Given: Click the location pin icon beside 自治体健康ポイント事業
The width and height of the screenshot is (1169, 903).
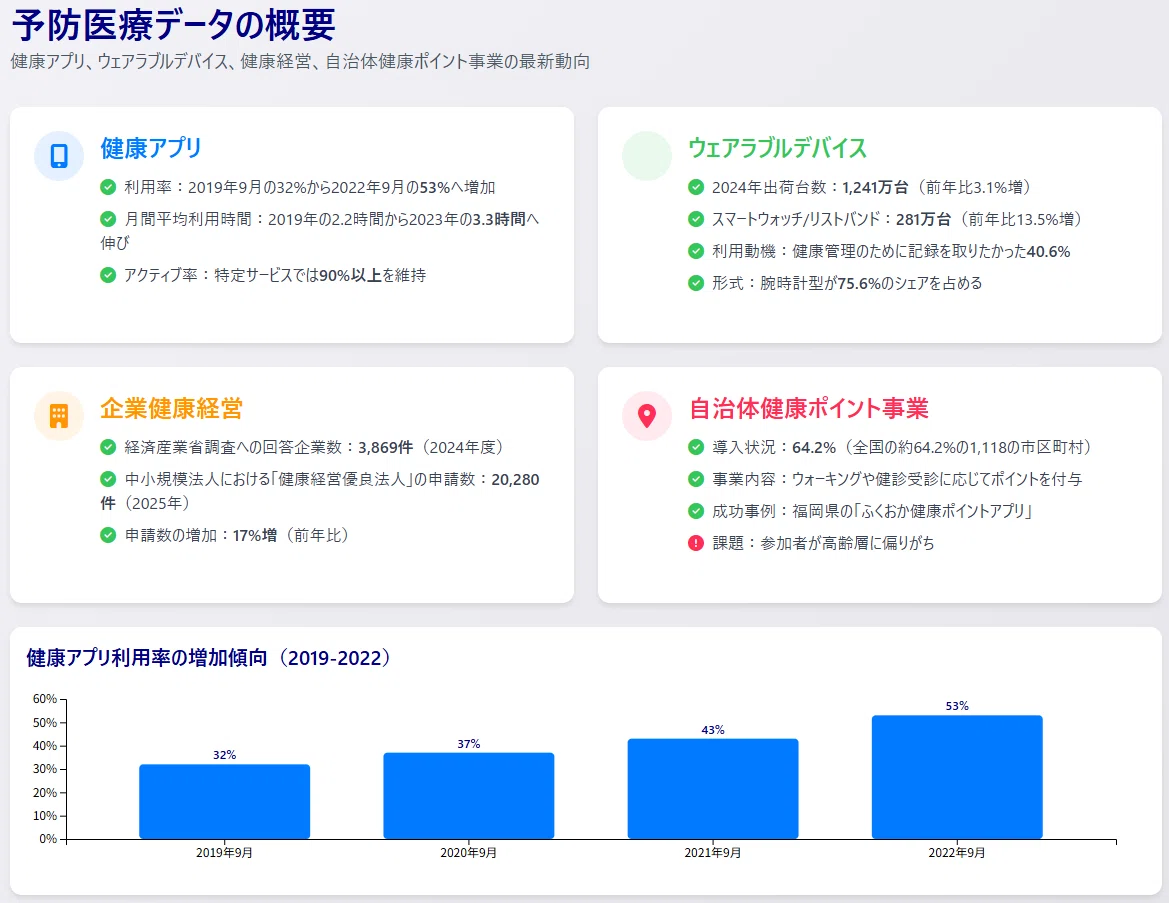Looking at the screenshot, I should tap(647, 416).
